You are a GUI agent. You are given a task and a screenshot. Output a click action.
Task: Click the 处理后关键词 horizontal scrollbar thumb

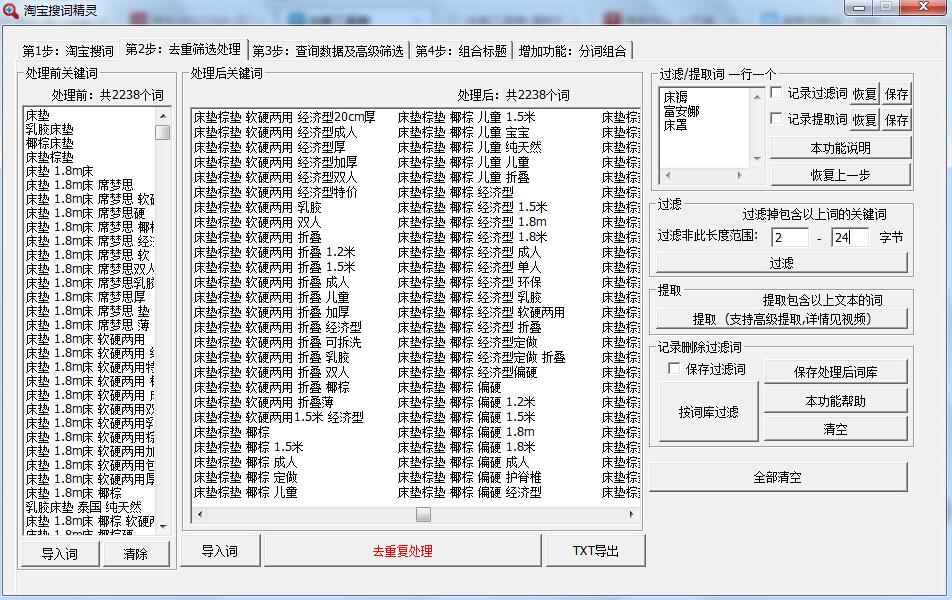click(423, 514)
